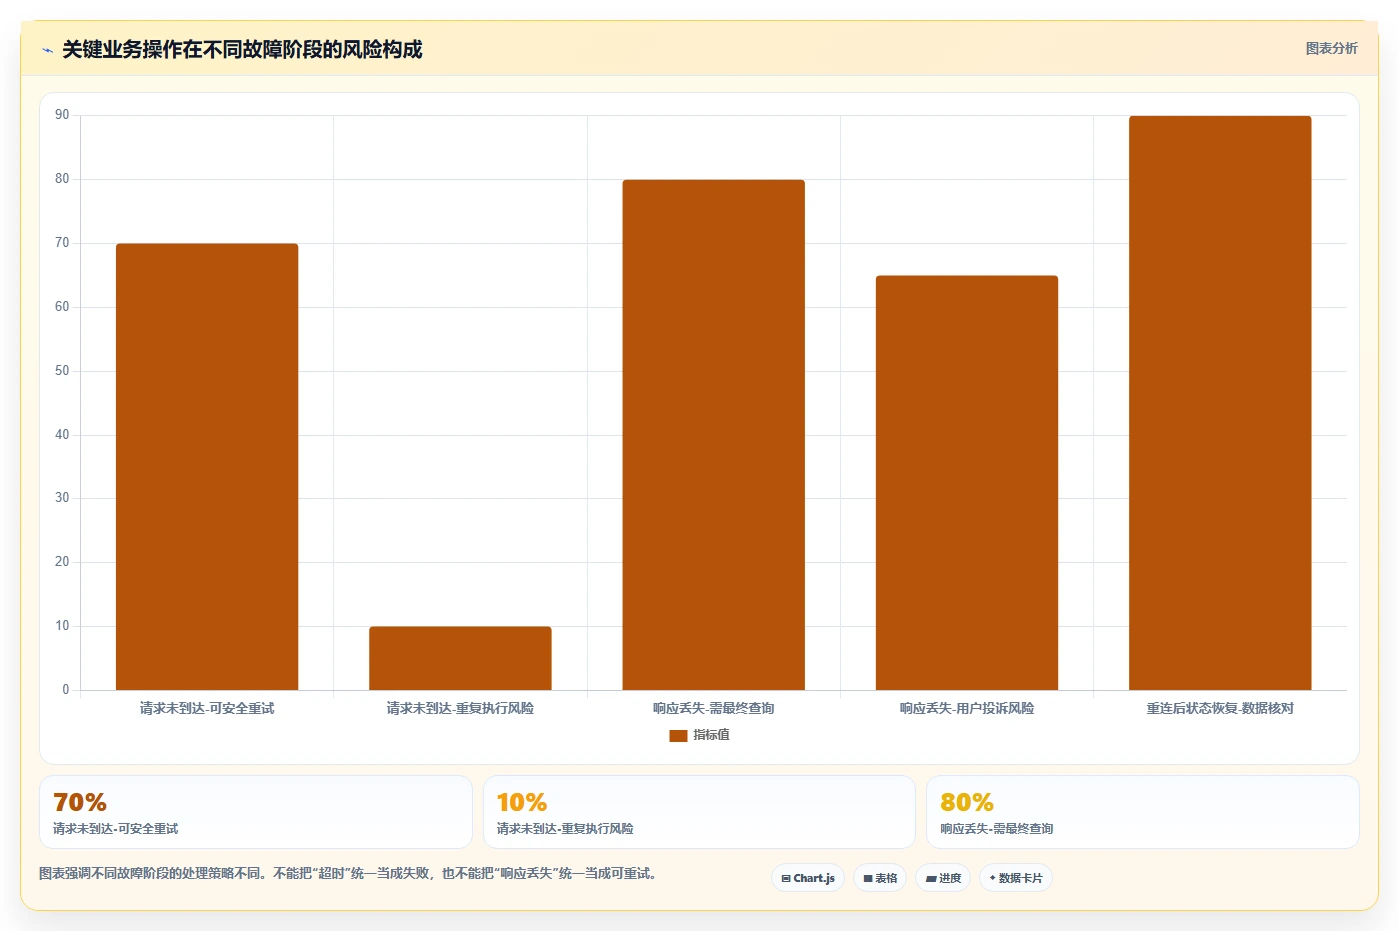Click the Chart.js tag

pos(808,878)
